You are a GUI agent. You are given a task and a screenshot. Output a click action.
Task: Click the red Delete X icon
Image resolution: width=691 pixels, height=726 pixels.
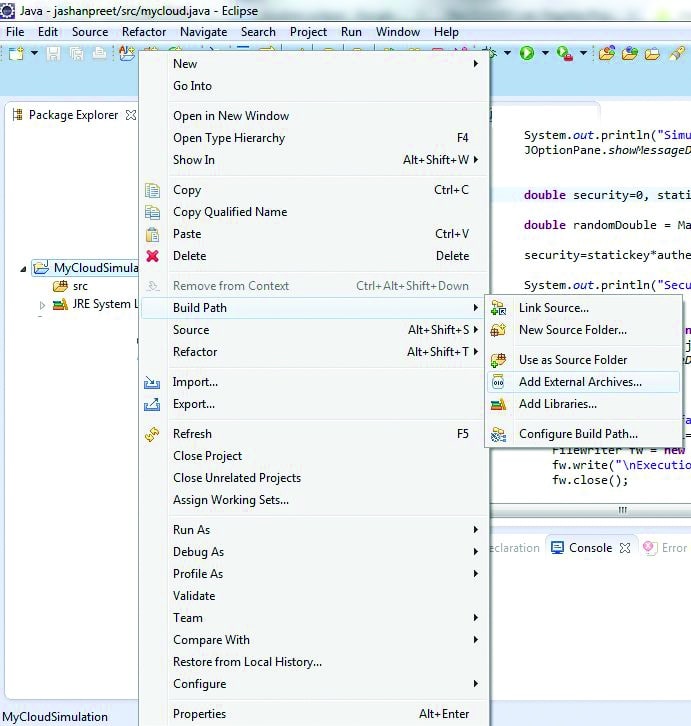152,256
